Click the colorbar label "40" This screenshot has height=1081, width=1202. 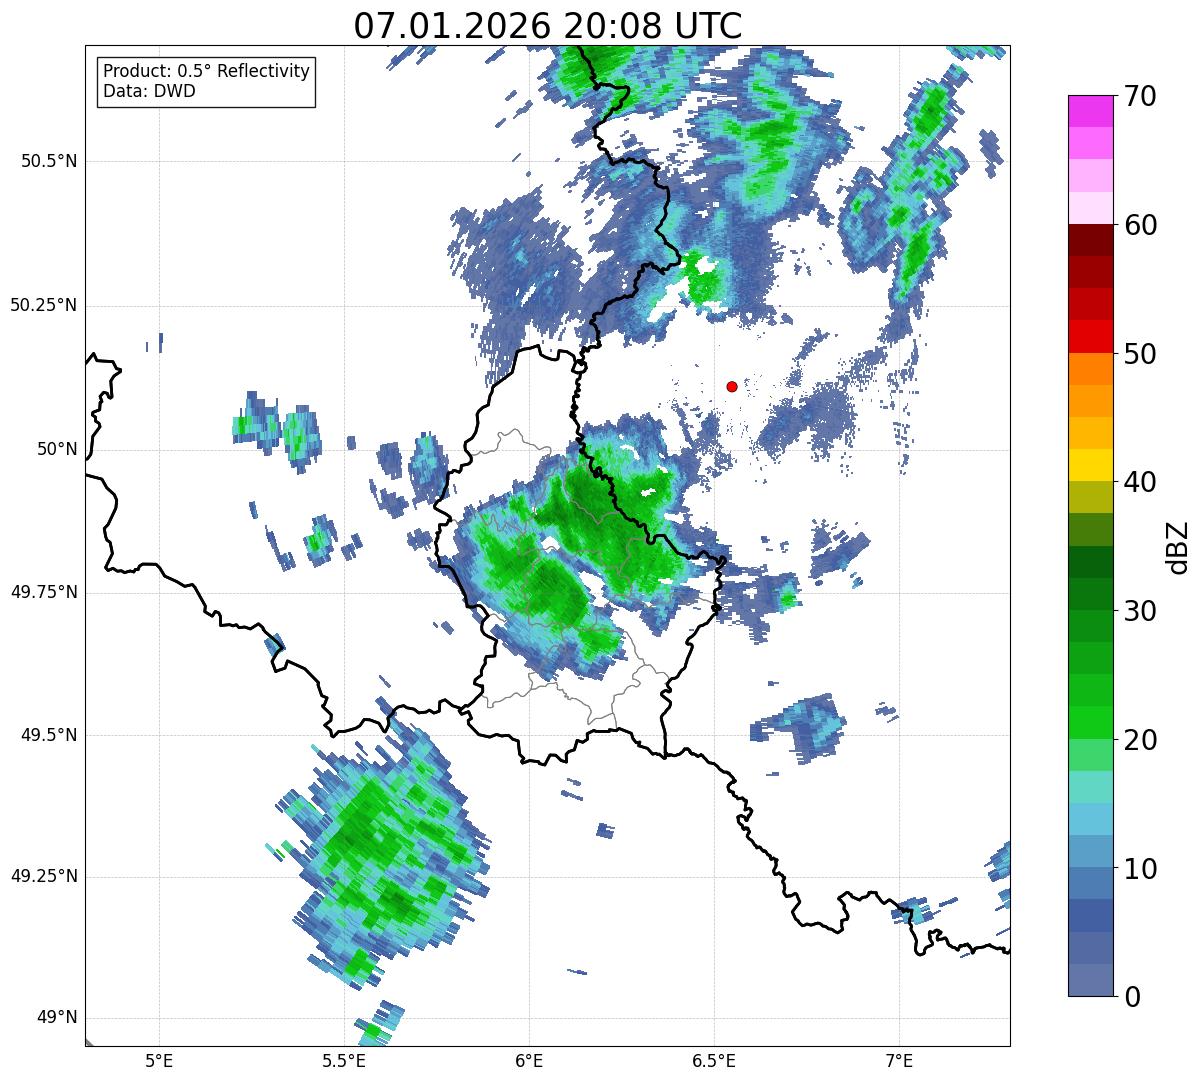click(x=1141, y=482)
